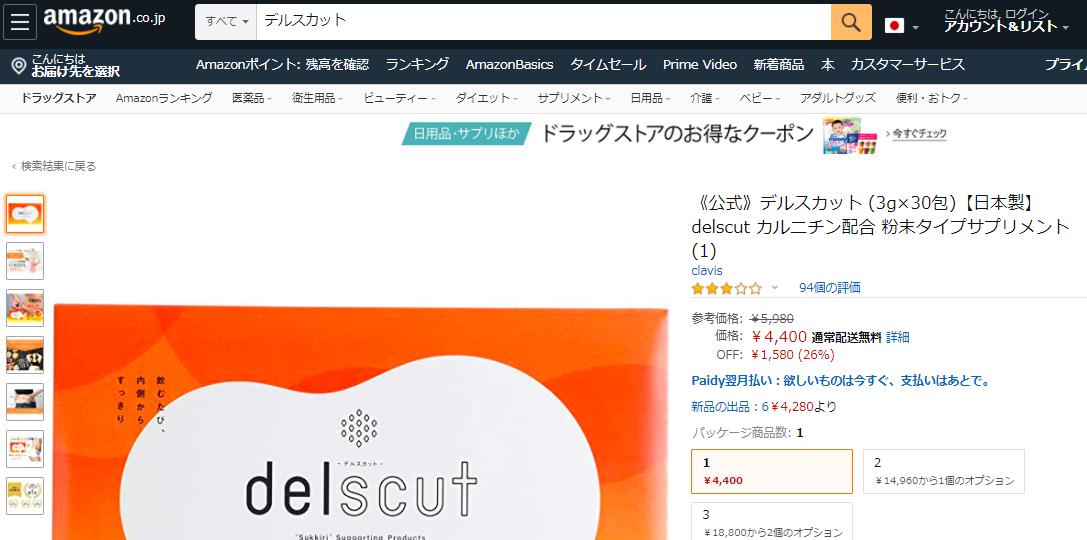Viewport: 1087px width, 540px height.
Task: Select package quantity option 1
Action: pos(772,471)
